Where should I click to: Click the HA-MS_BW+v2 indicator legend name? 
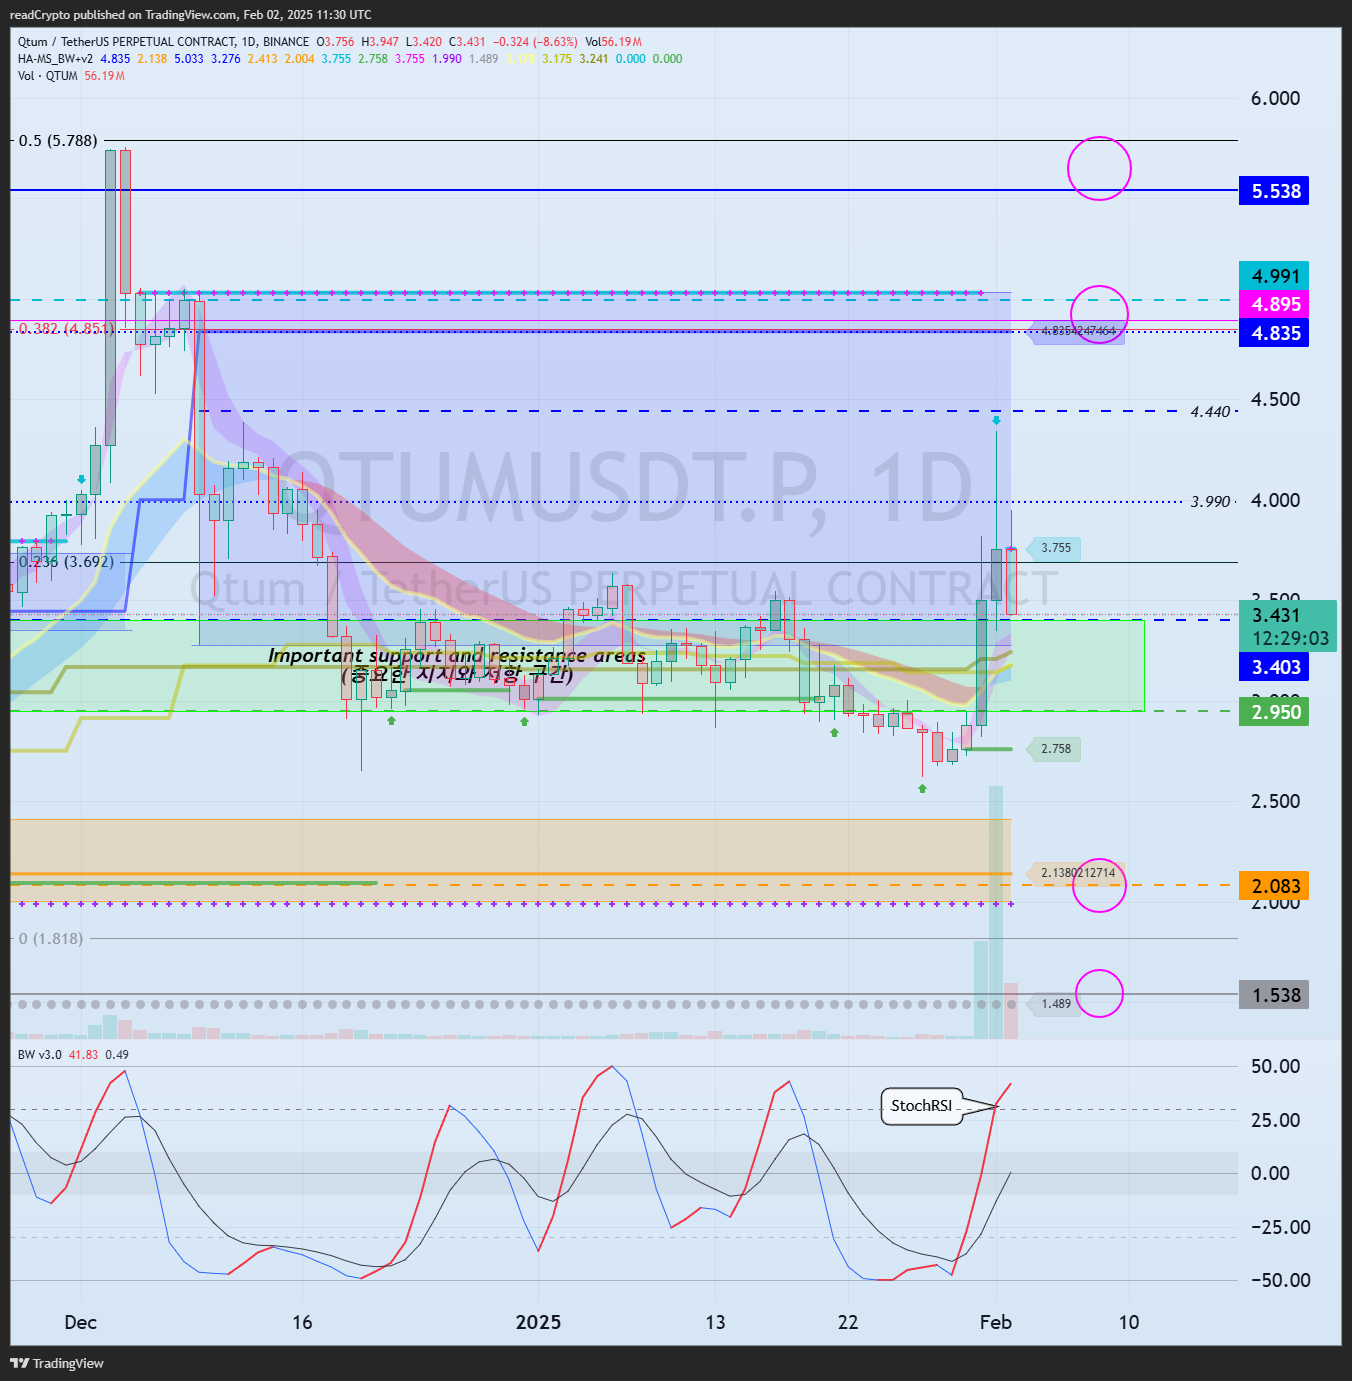[x=55, y=59]
